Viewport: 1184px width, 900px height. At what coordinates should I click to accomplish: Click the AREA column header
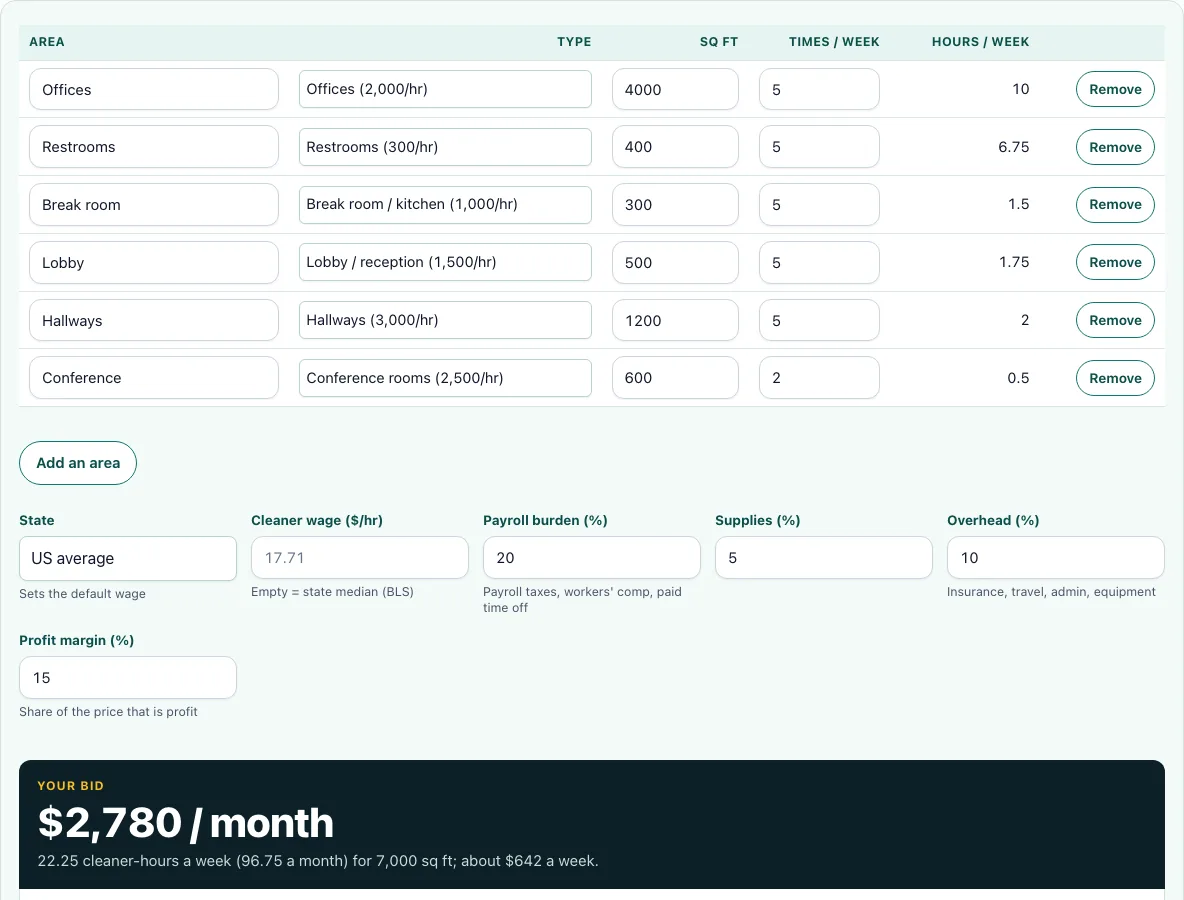coord(47,42)
